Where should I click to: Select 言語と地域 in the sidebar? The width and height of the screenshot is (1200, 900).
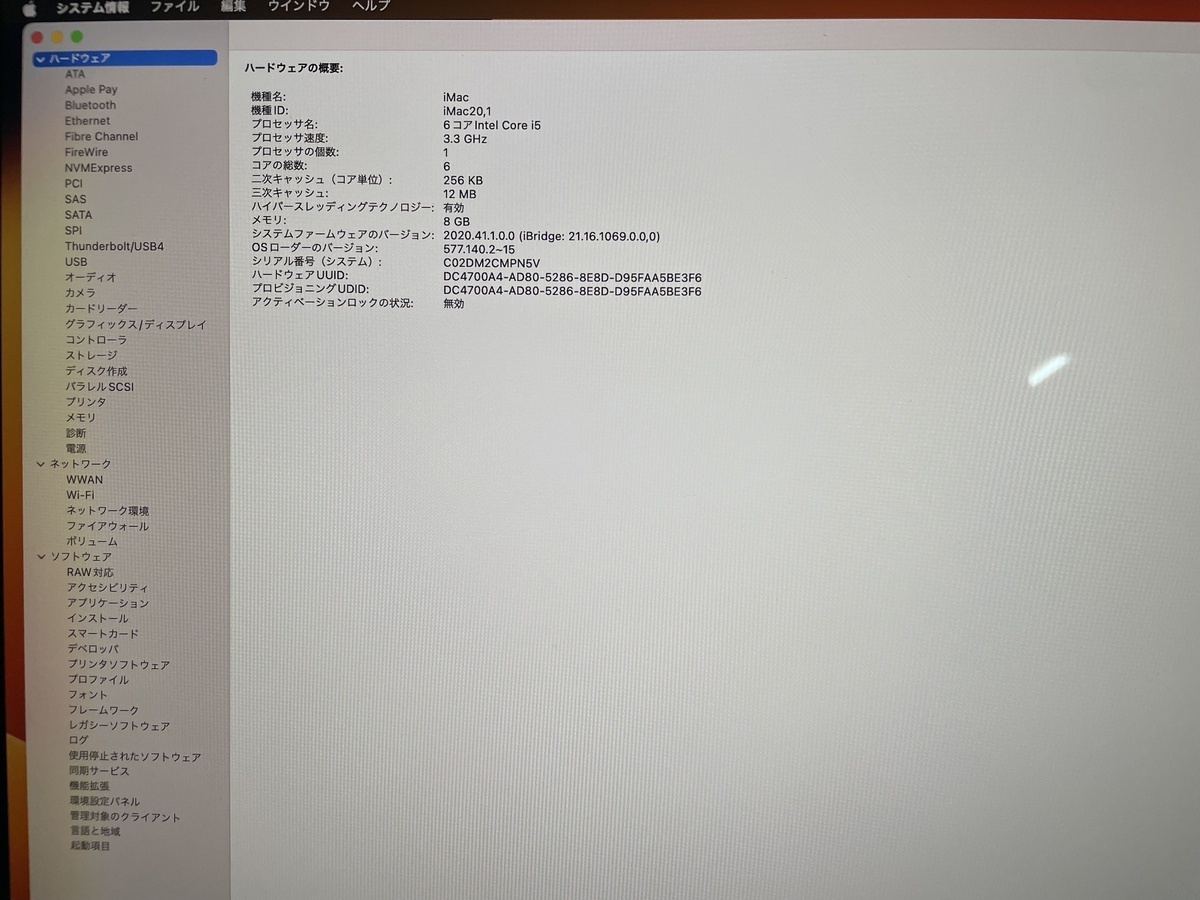pyautogui.click(x=95, y=832)
